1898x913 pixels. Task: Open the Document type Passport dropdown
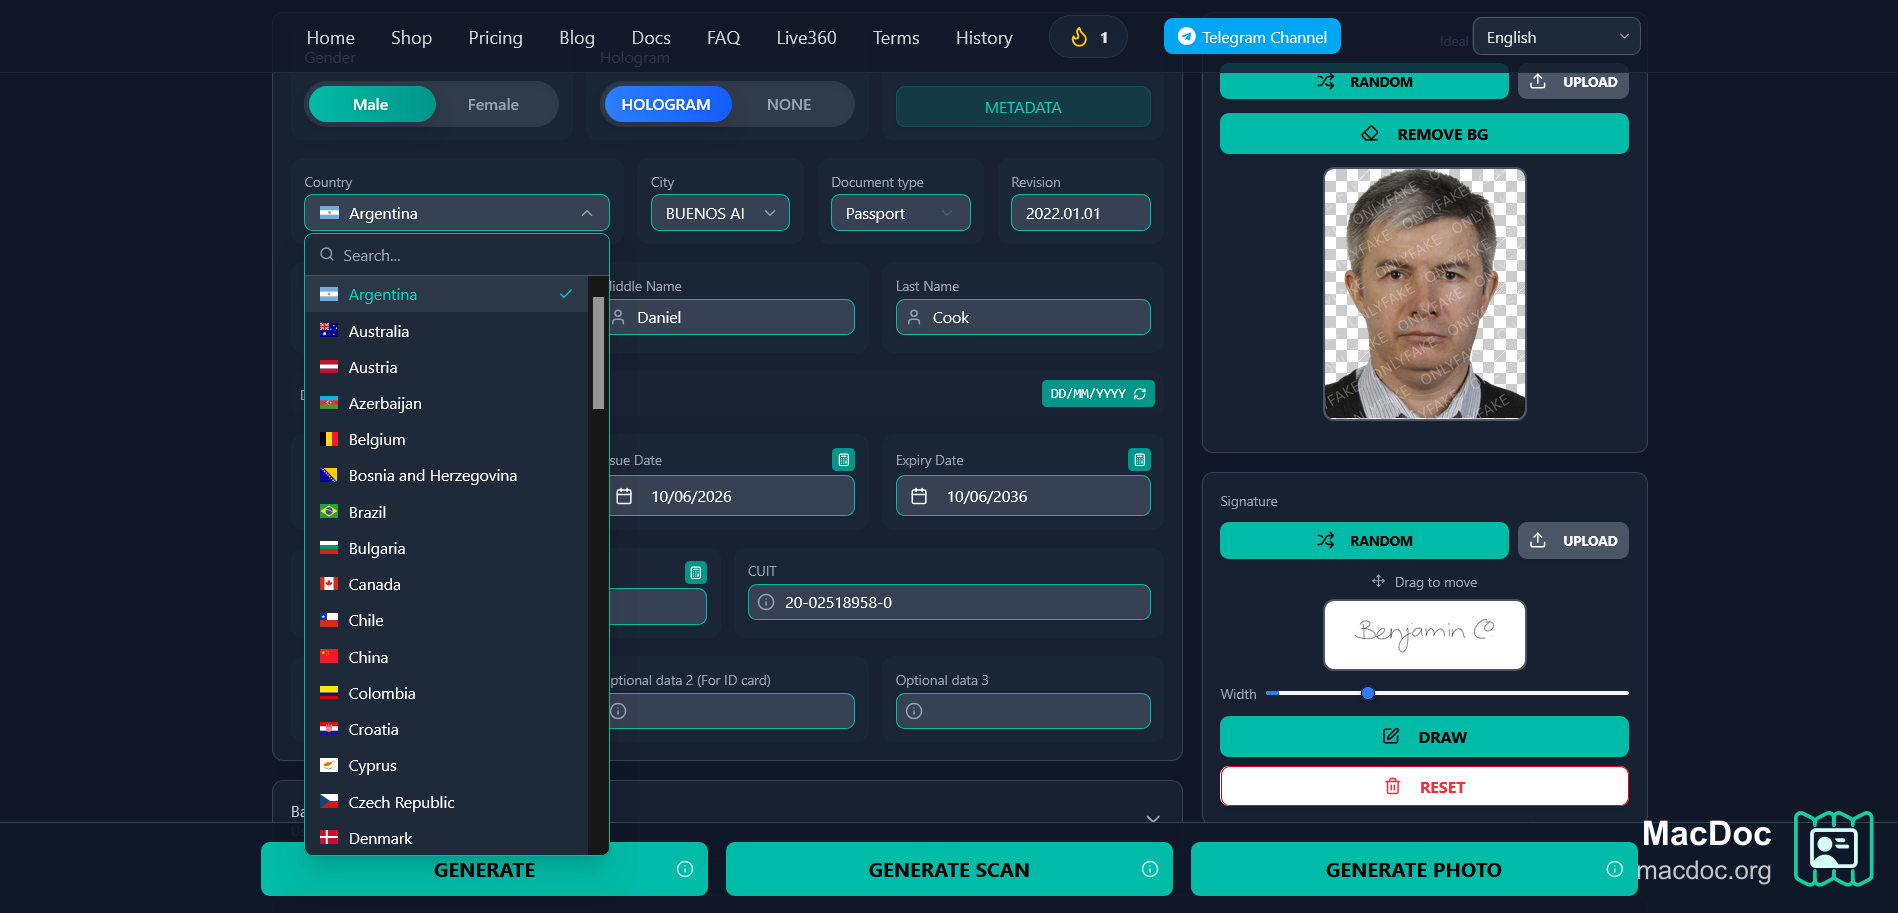tap(900, 213)
